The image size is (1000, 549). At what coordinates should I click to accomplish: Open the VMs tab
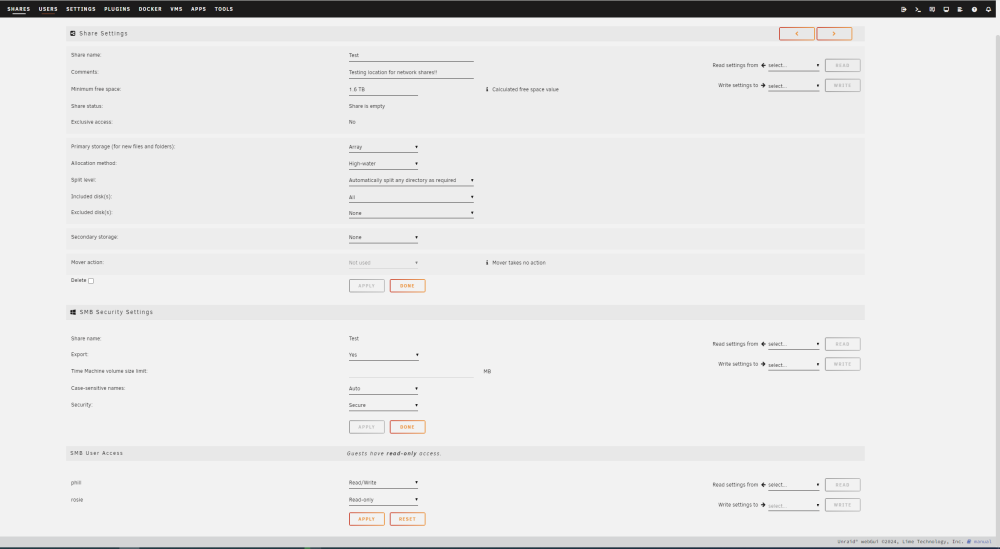(176, 9)
